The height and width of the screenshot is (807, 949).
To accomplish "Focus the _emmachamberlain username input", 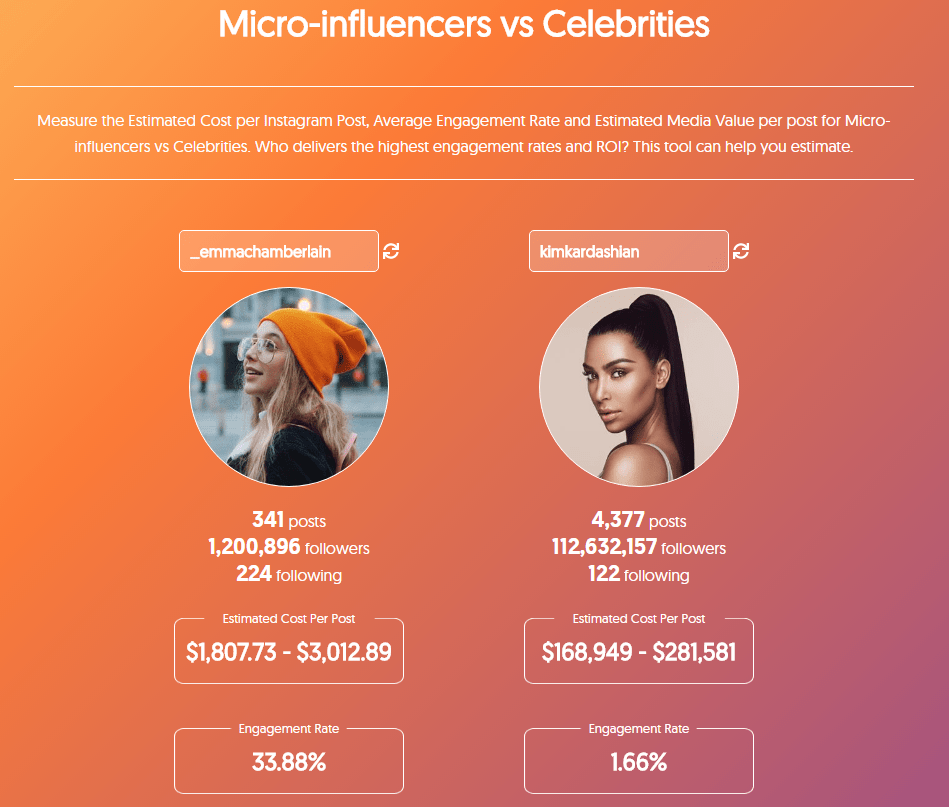I will (279, 251).
